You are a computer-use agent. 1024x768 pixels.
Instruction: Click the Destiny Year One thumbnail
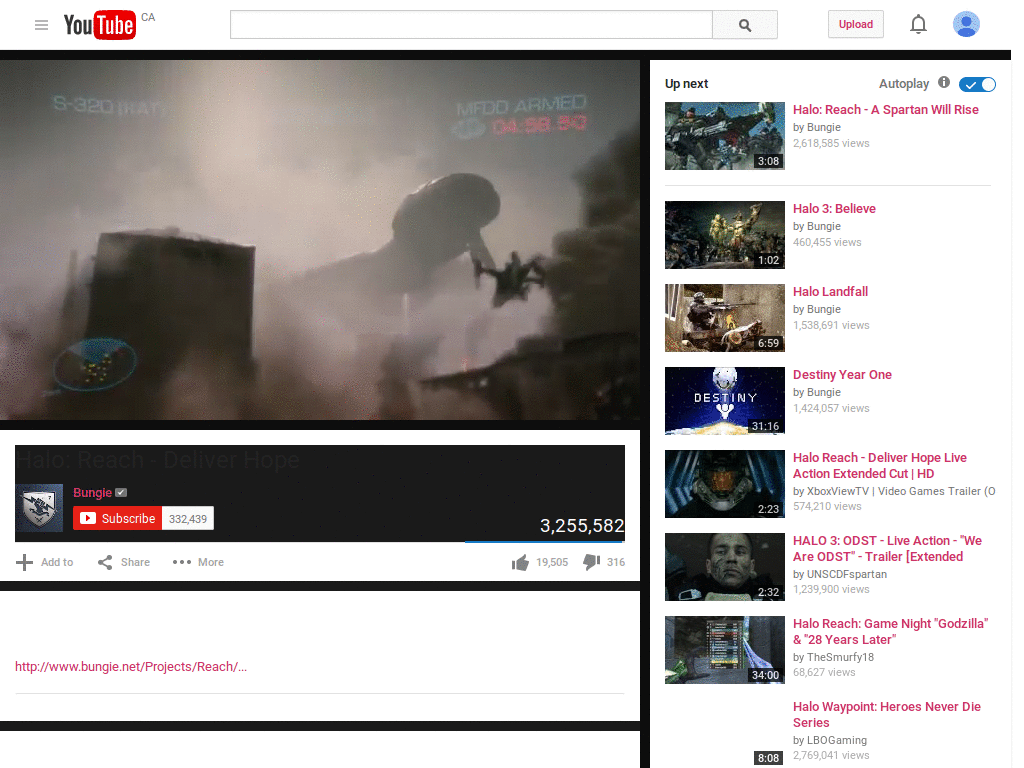click(x=725, y=401)
